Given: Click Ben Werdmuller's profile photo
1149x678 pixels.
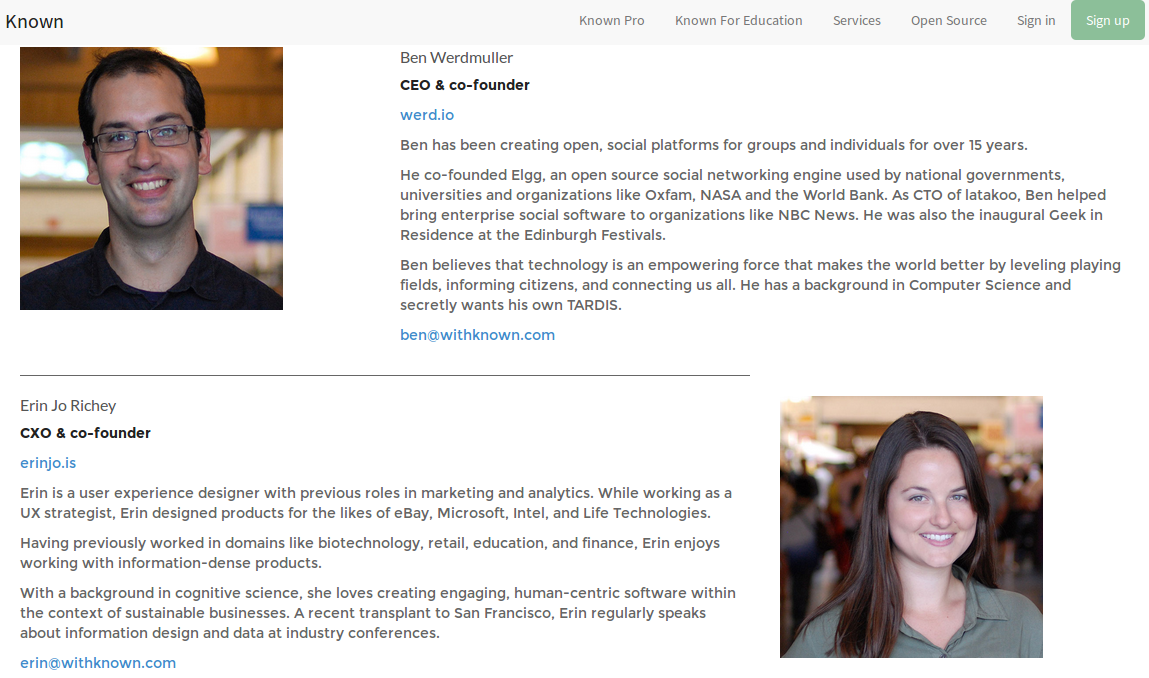Looking at the screenshot, I should (151, 178).
